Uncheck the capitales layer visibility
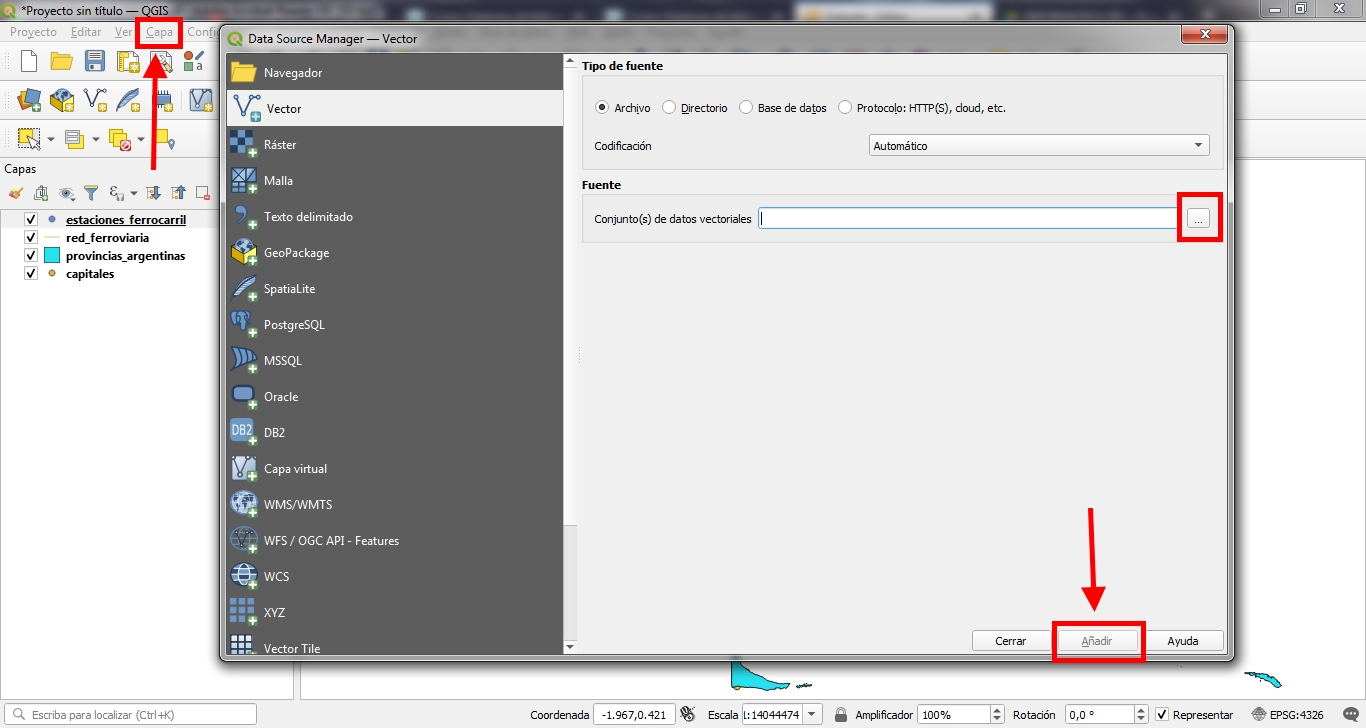 [x=31, y=273]
